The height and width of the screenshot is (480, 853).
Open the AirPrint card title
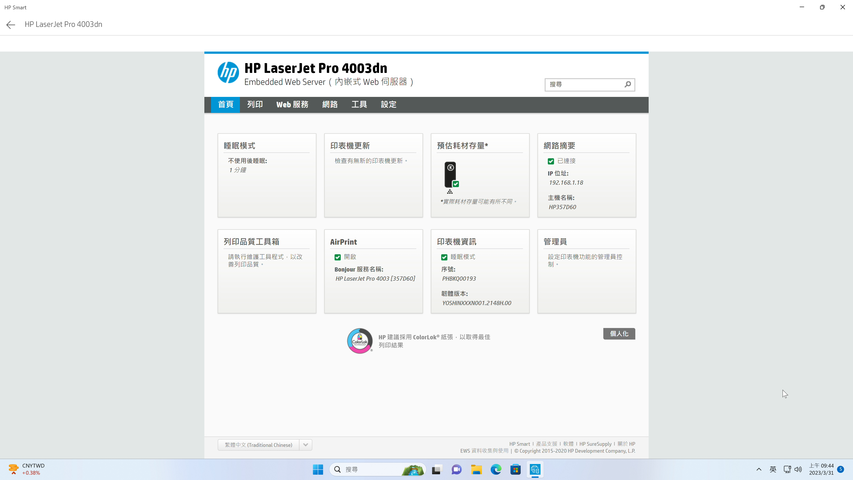click(x=343, y=242)
